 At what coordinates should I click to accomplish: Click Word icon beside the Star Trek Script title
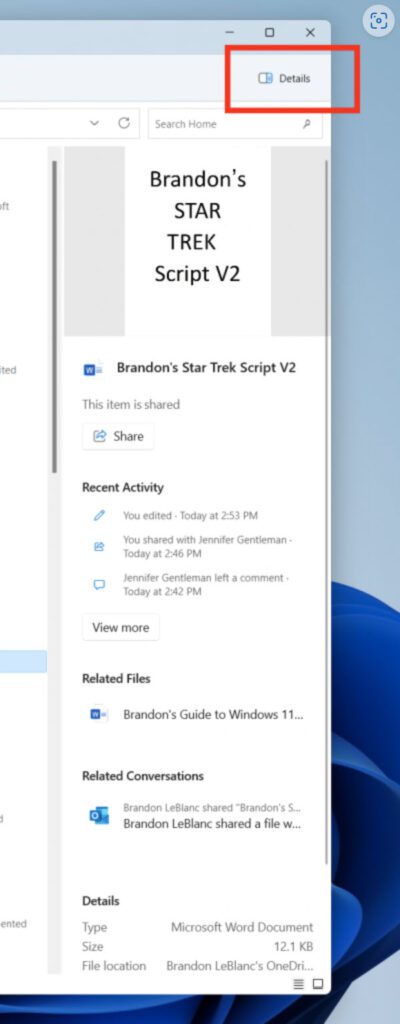coord(93,370)
